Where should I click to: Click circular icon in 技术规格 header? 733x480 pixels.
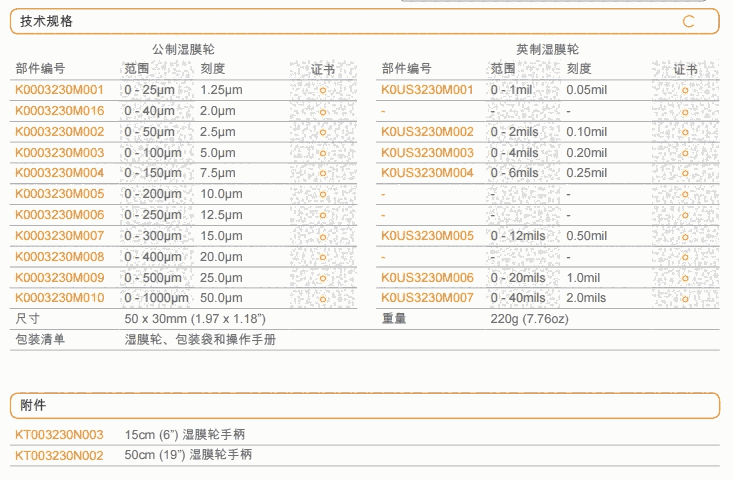point(688,21)
